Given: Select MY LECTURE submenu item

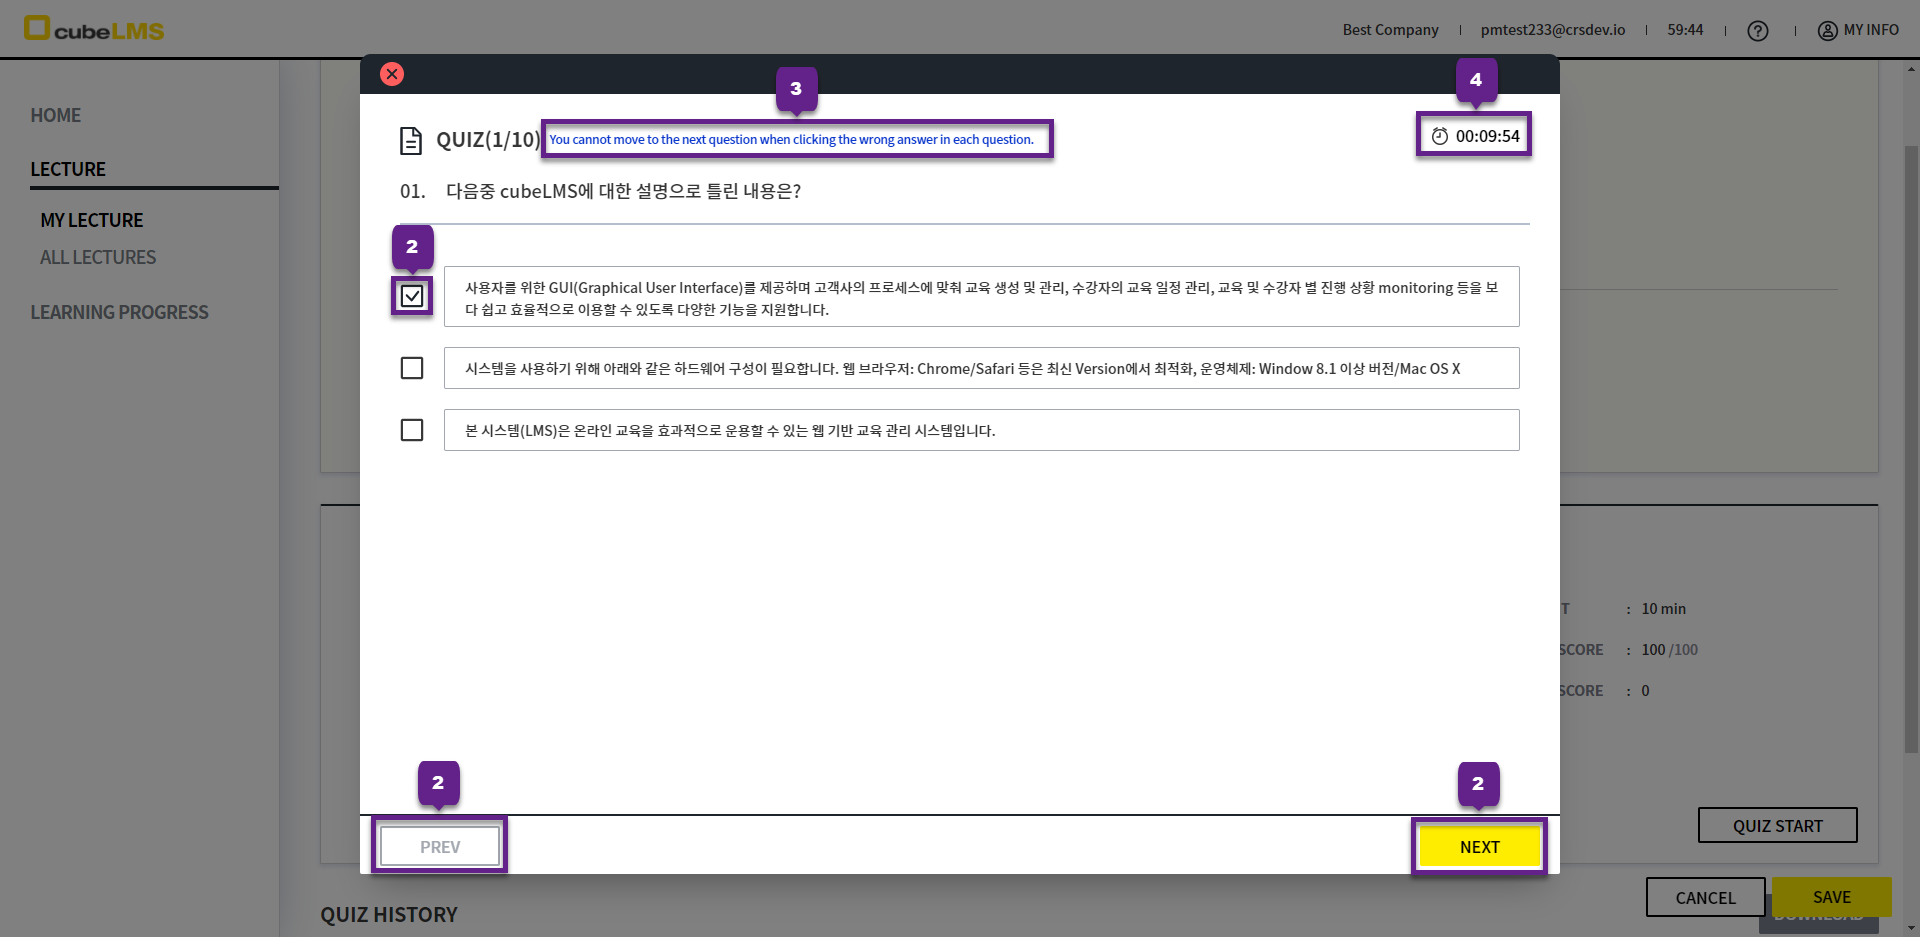Looking at the screenshot, I should point(92,220).
